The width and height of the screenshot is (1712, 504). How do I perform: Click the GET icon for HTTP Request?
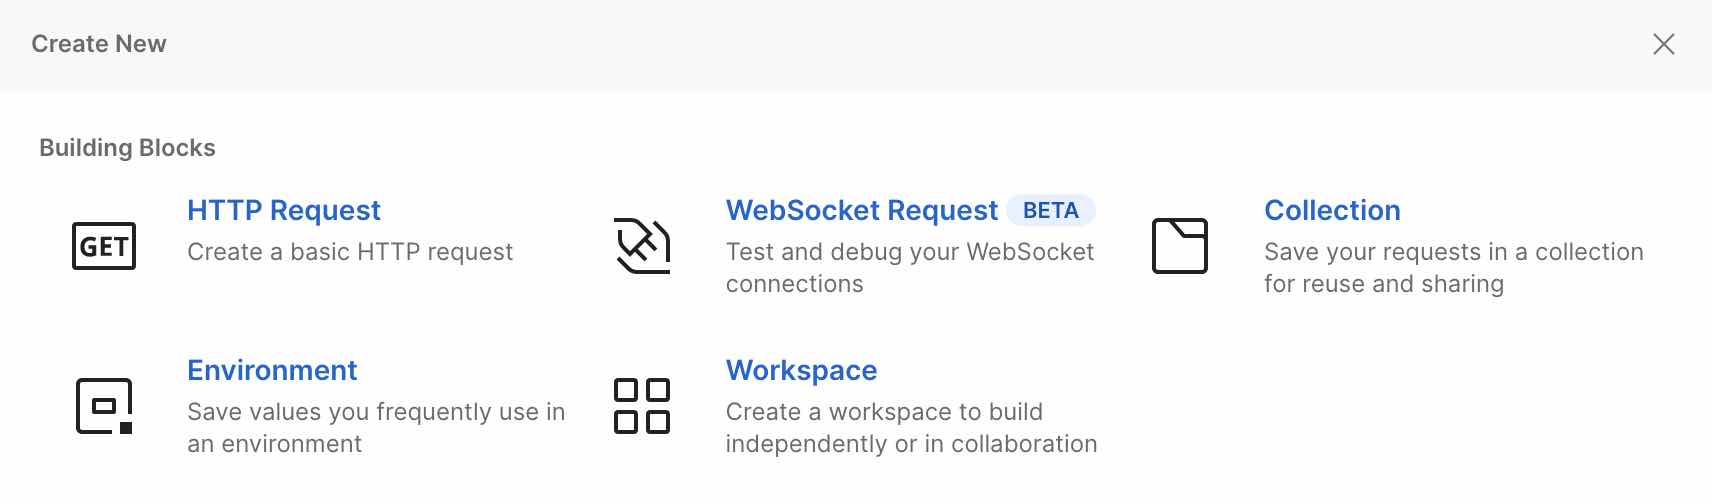pos(104,246)
